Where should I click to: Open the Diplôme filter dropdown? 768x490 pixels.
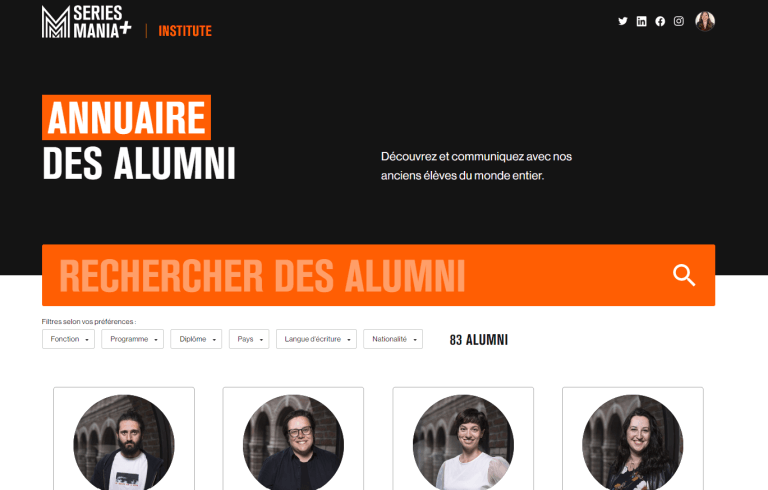196,339
